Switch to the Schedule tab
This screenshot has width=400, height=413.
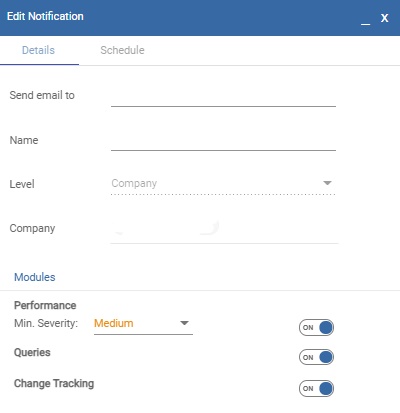(x=122, y=50)
